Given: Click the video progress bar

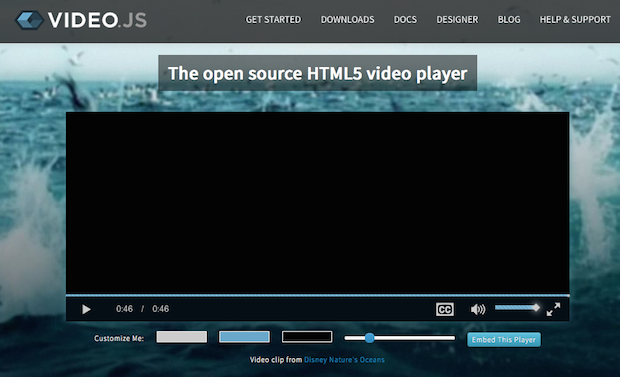Looking at the screenshot, I should (x=318, y=295).
